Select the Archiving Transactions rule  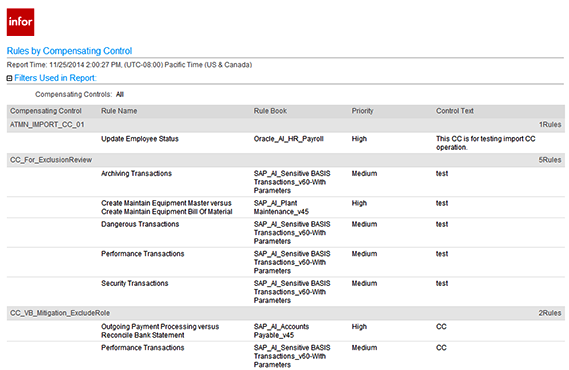pyautogui.click(x=136, y=174)
